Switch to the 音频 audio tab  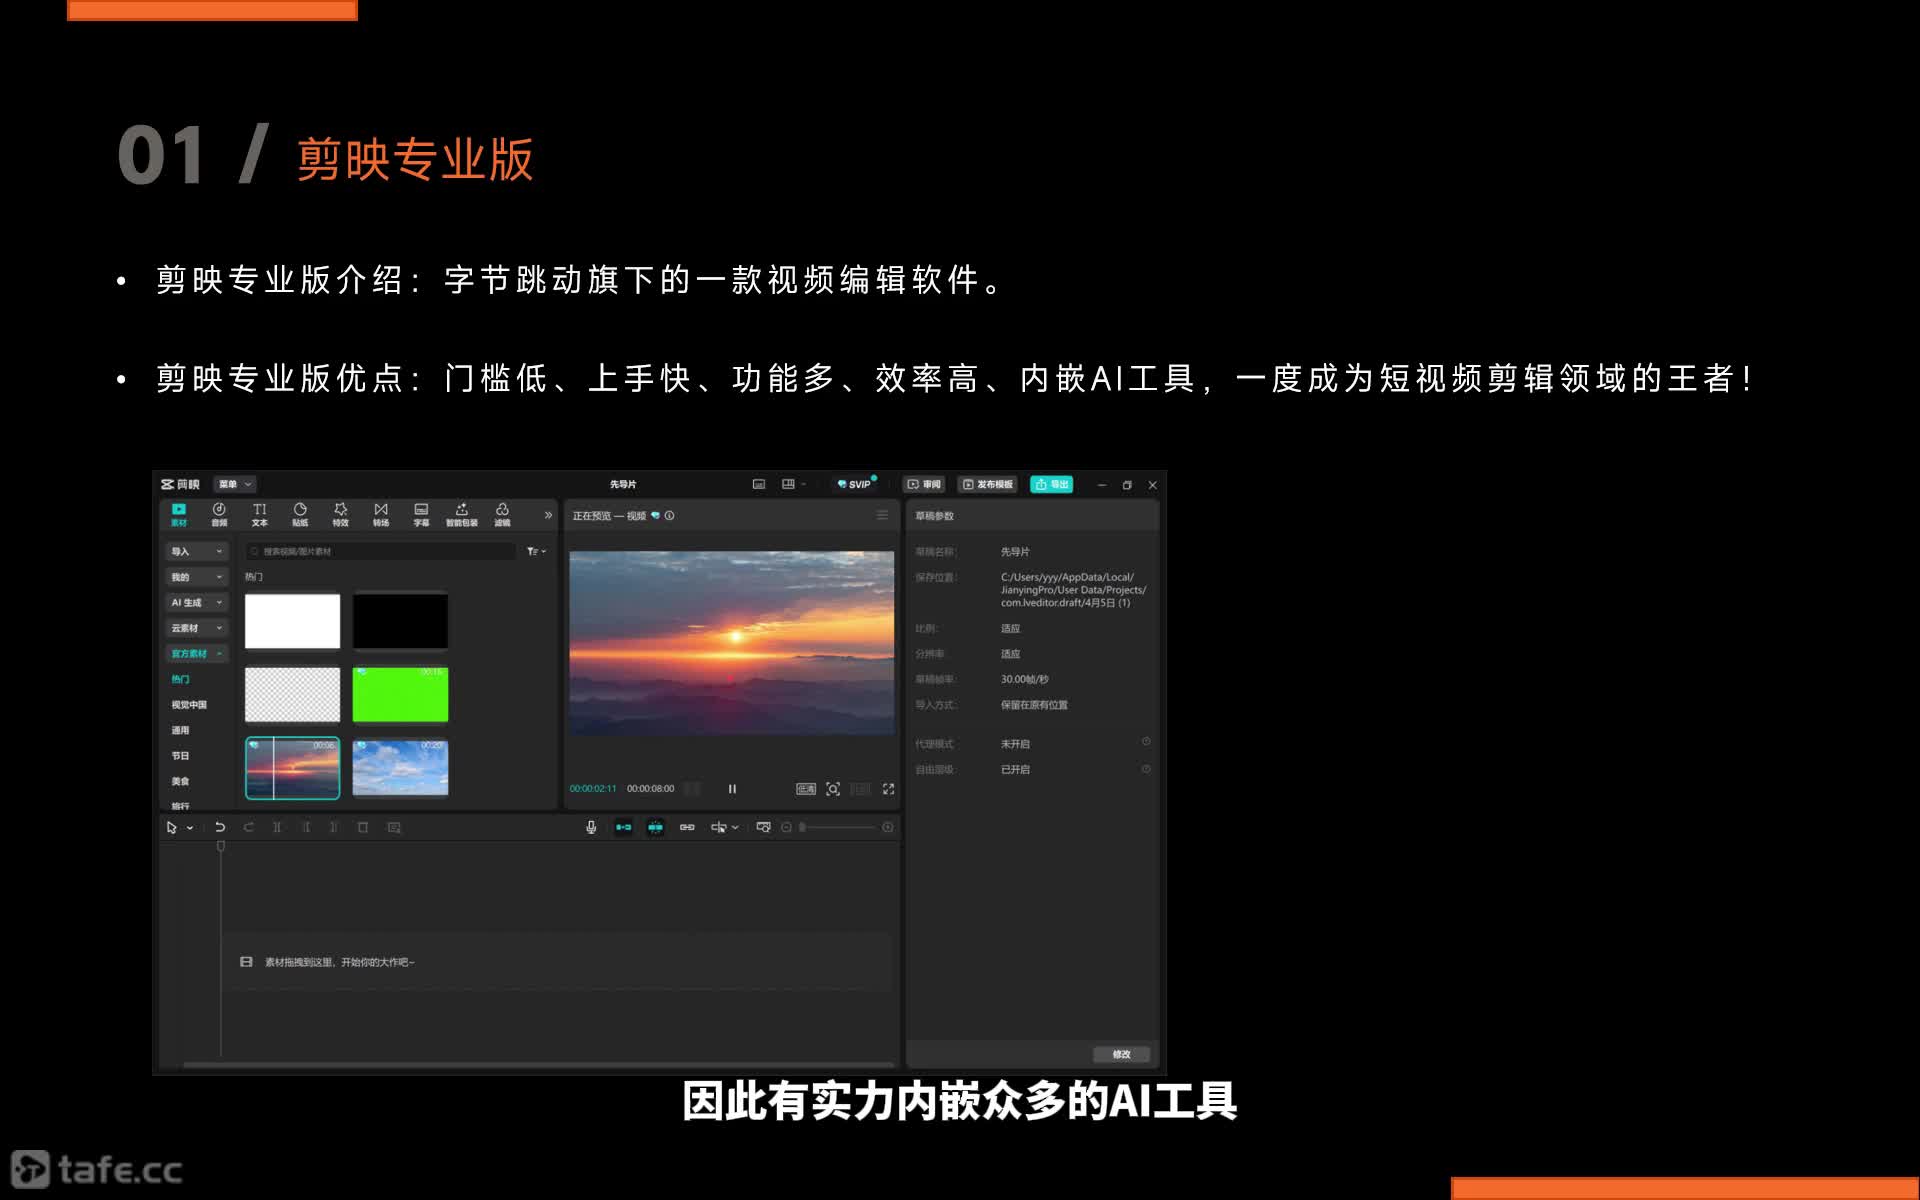click(219, 515)
